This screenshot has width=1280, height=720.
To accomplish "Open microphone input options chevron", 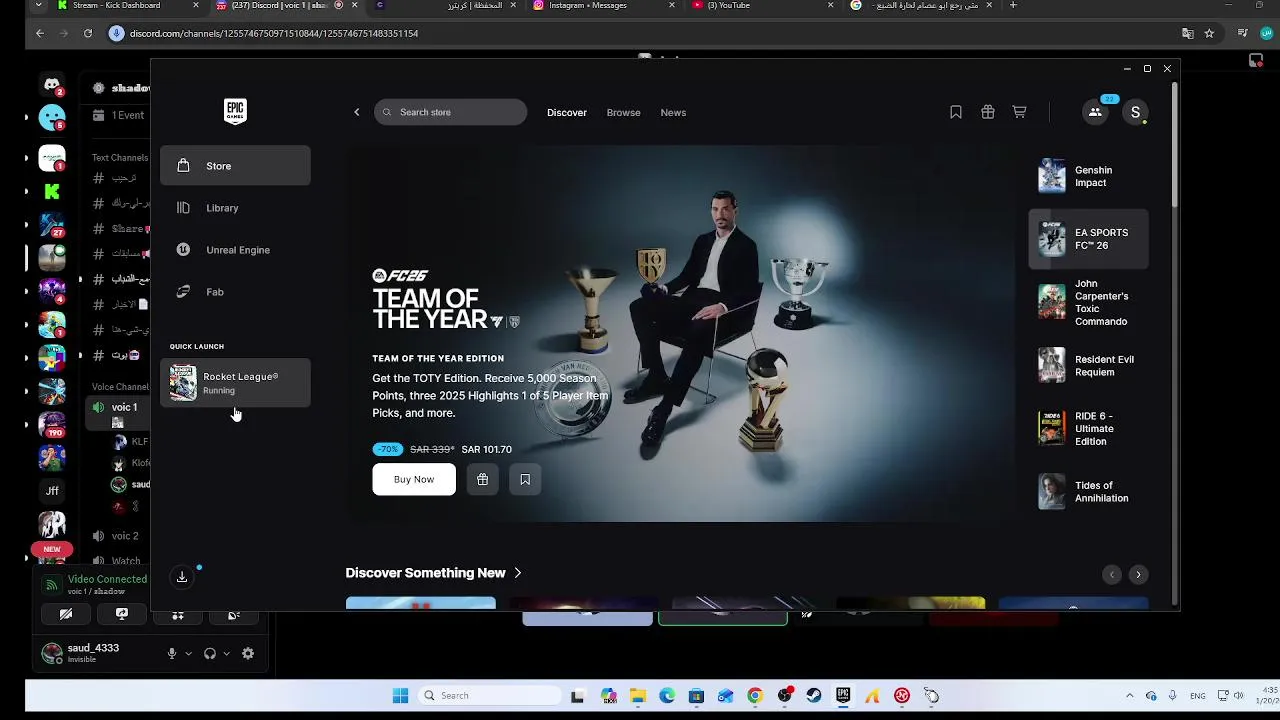I will (x=188, y=654).
